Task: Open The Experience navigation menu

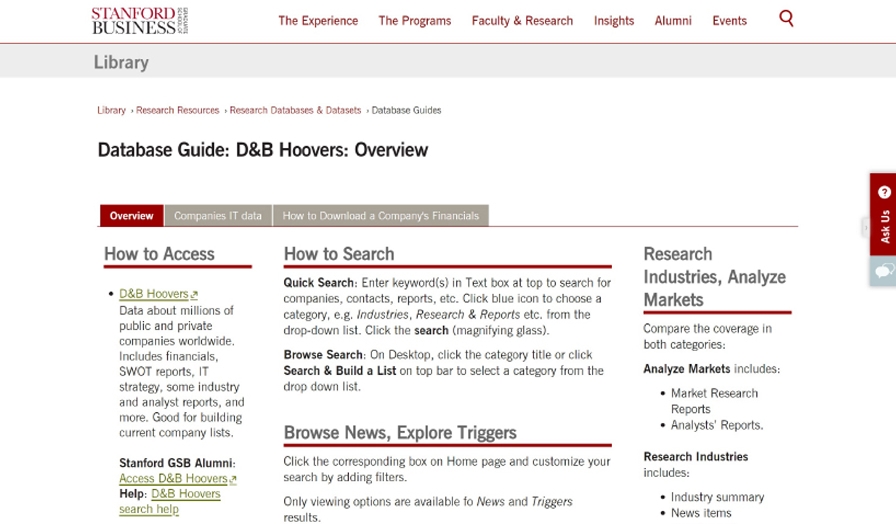Action: tap(317, 21)
